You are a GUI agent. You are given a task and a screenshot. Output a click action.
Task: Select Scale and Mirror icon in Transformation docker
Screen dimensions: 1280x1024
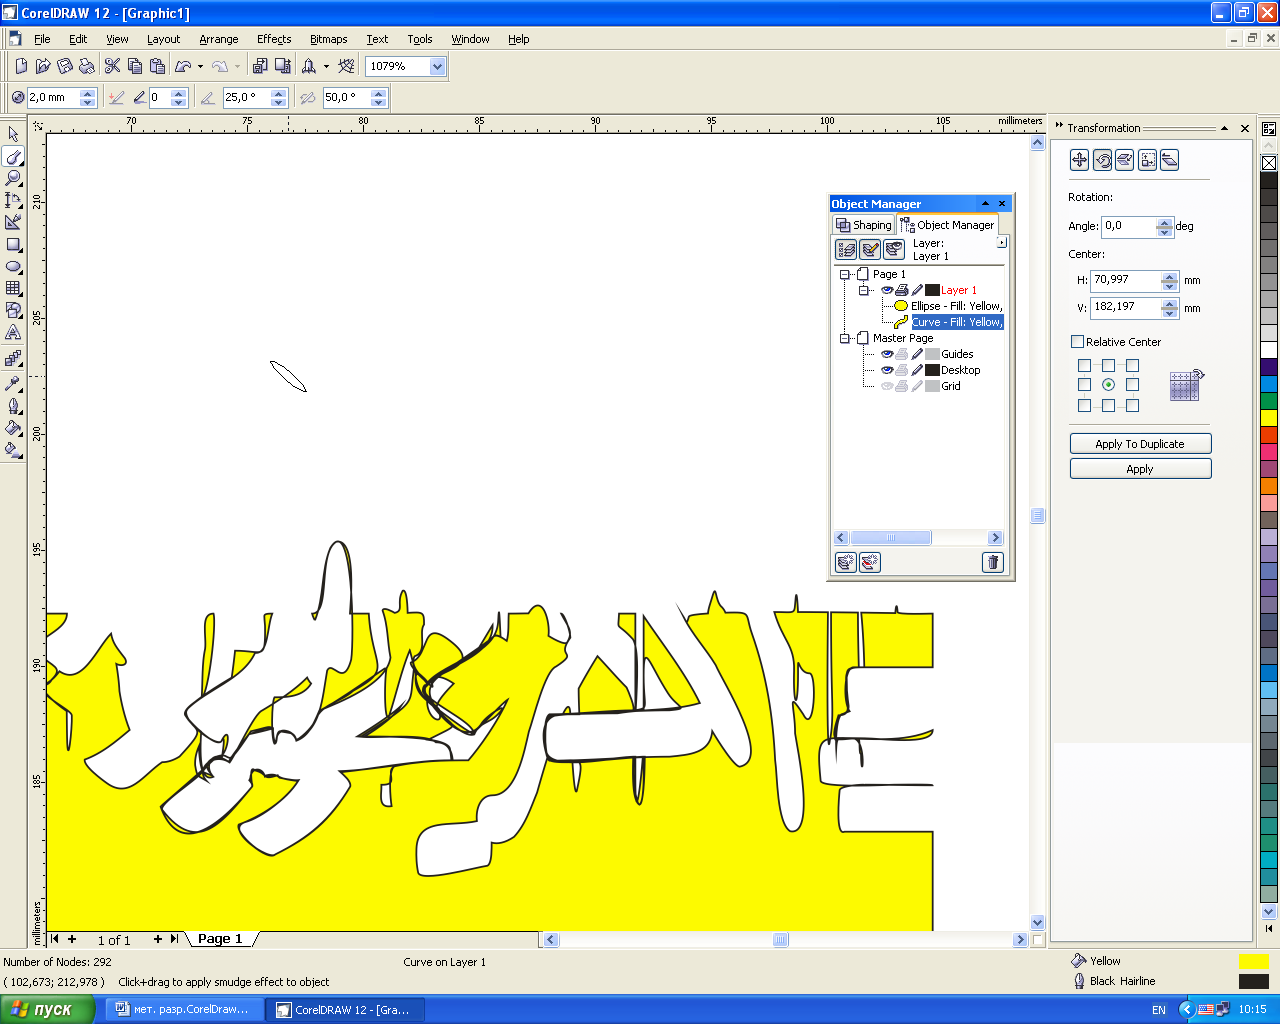[1125, 160]
